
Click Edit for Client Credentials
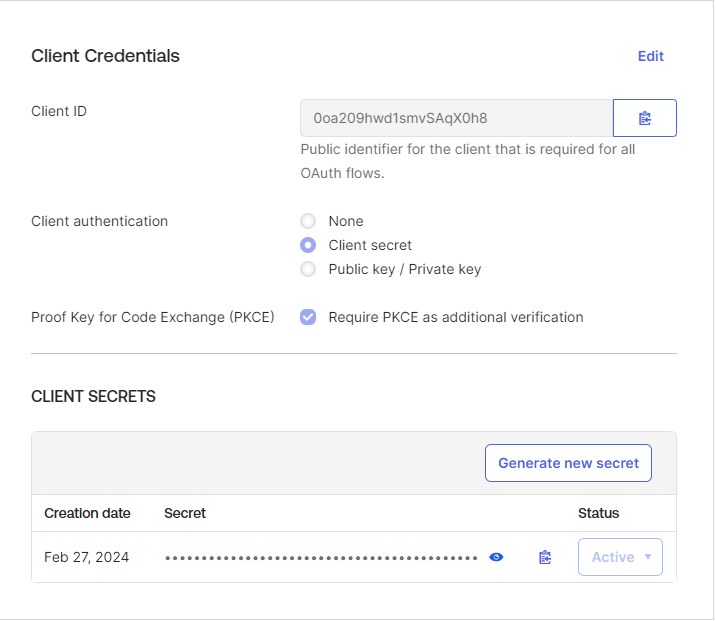pos(650,56)
